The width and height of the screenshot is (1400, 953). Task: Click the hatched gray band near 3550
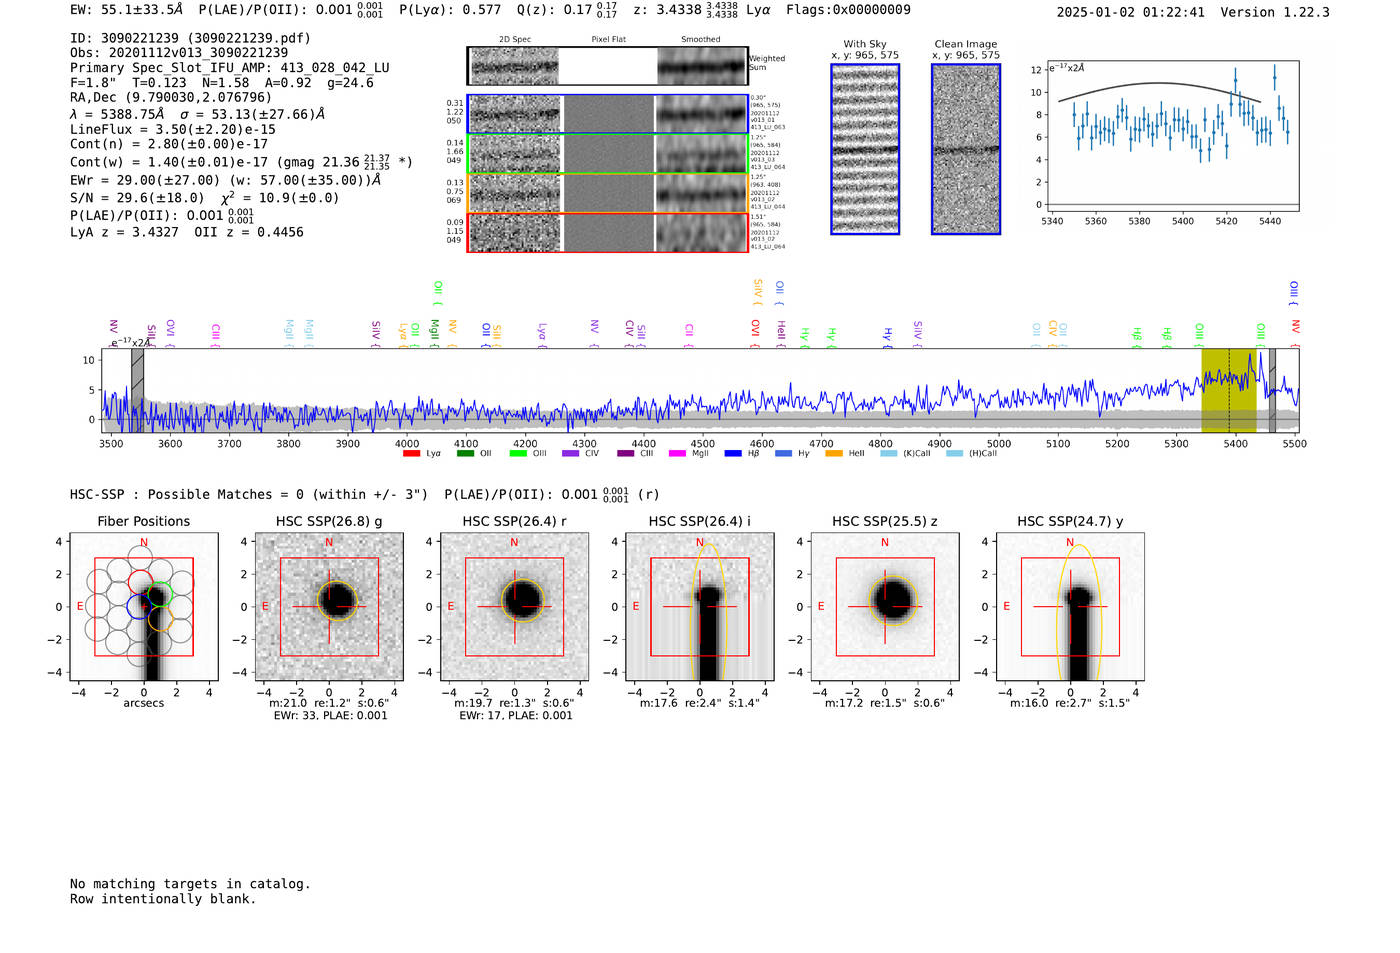coord(138,390)
